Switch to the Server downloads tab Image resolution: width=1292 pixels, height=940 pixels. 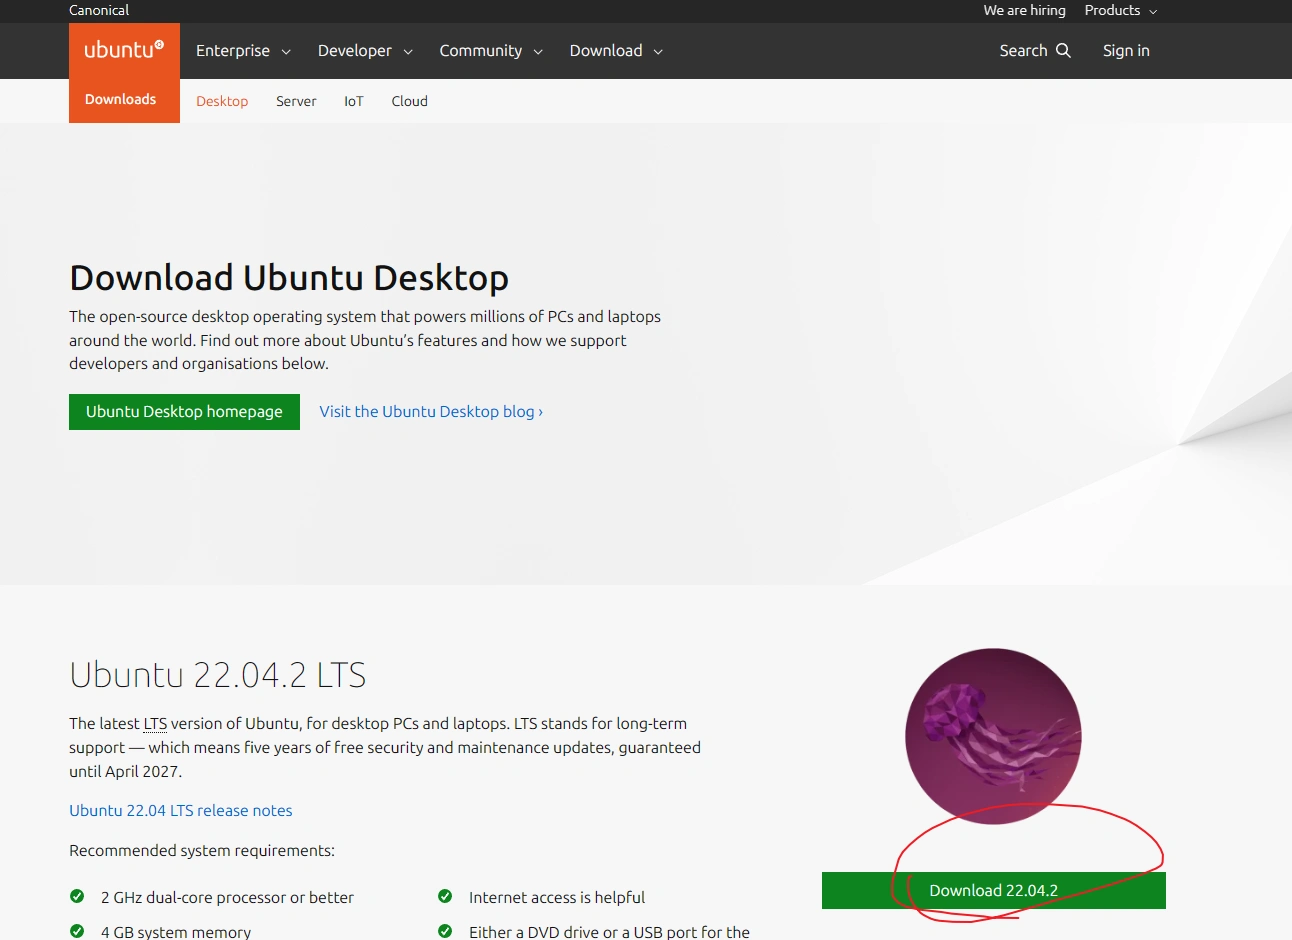[296, 101]
